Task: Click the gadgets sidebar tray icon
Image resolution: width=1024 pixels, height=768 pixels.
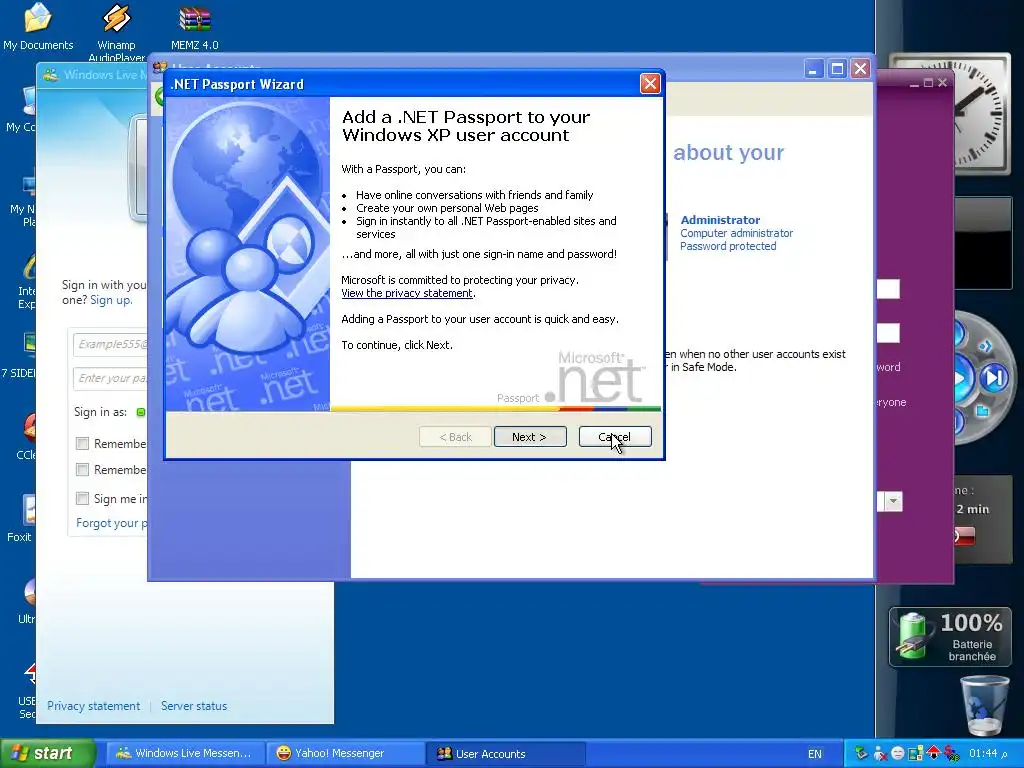Action: pos(916,754)
